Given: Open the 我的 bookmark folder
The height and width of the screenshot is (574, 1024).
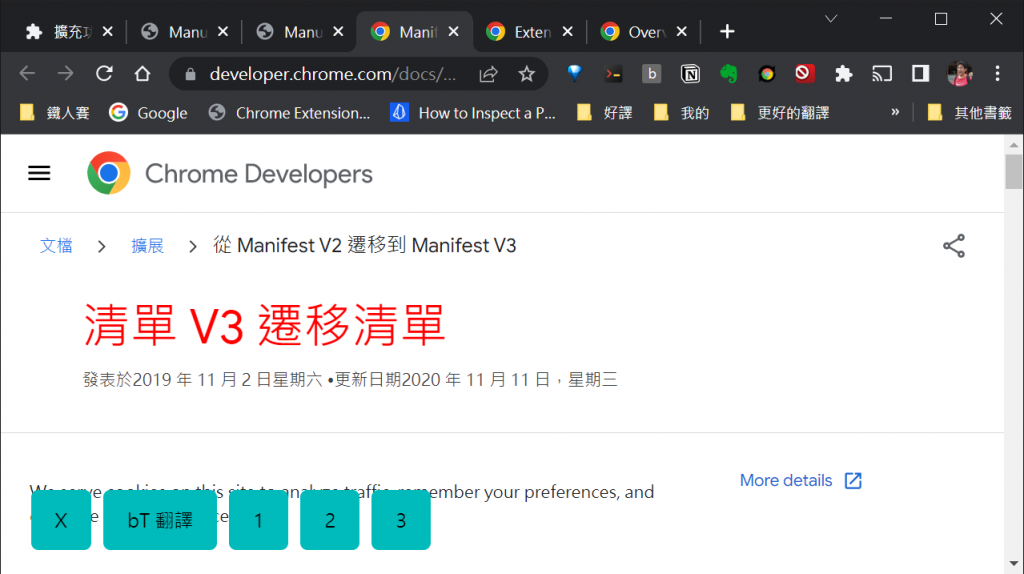Looking at the screenshot, I should pos(682,113).
